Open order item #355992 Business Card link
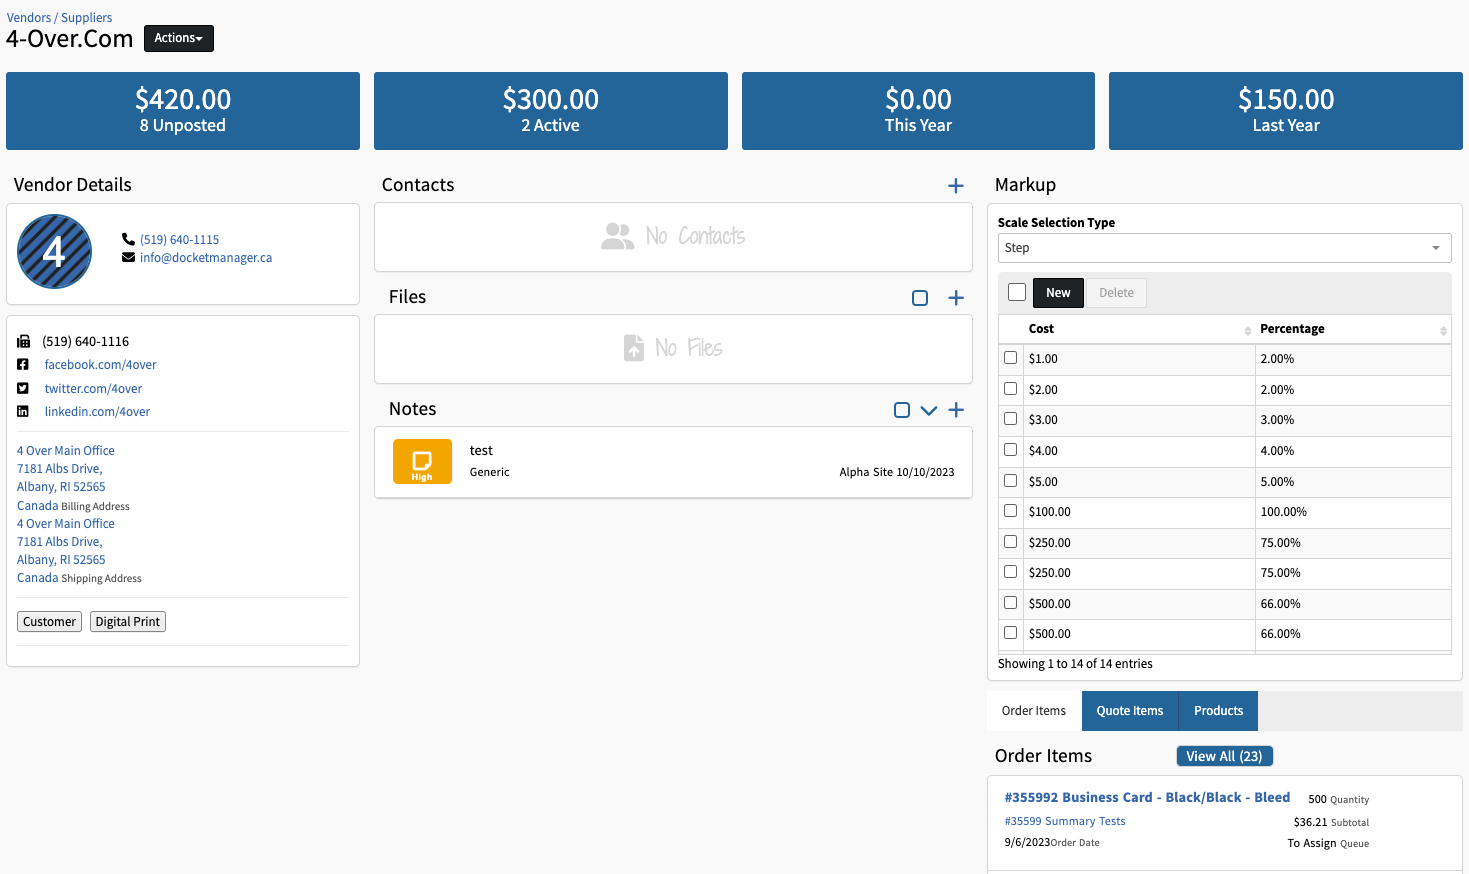Screen dimensions: 1469x874 pyautogui.click(x=1147, y=797)
